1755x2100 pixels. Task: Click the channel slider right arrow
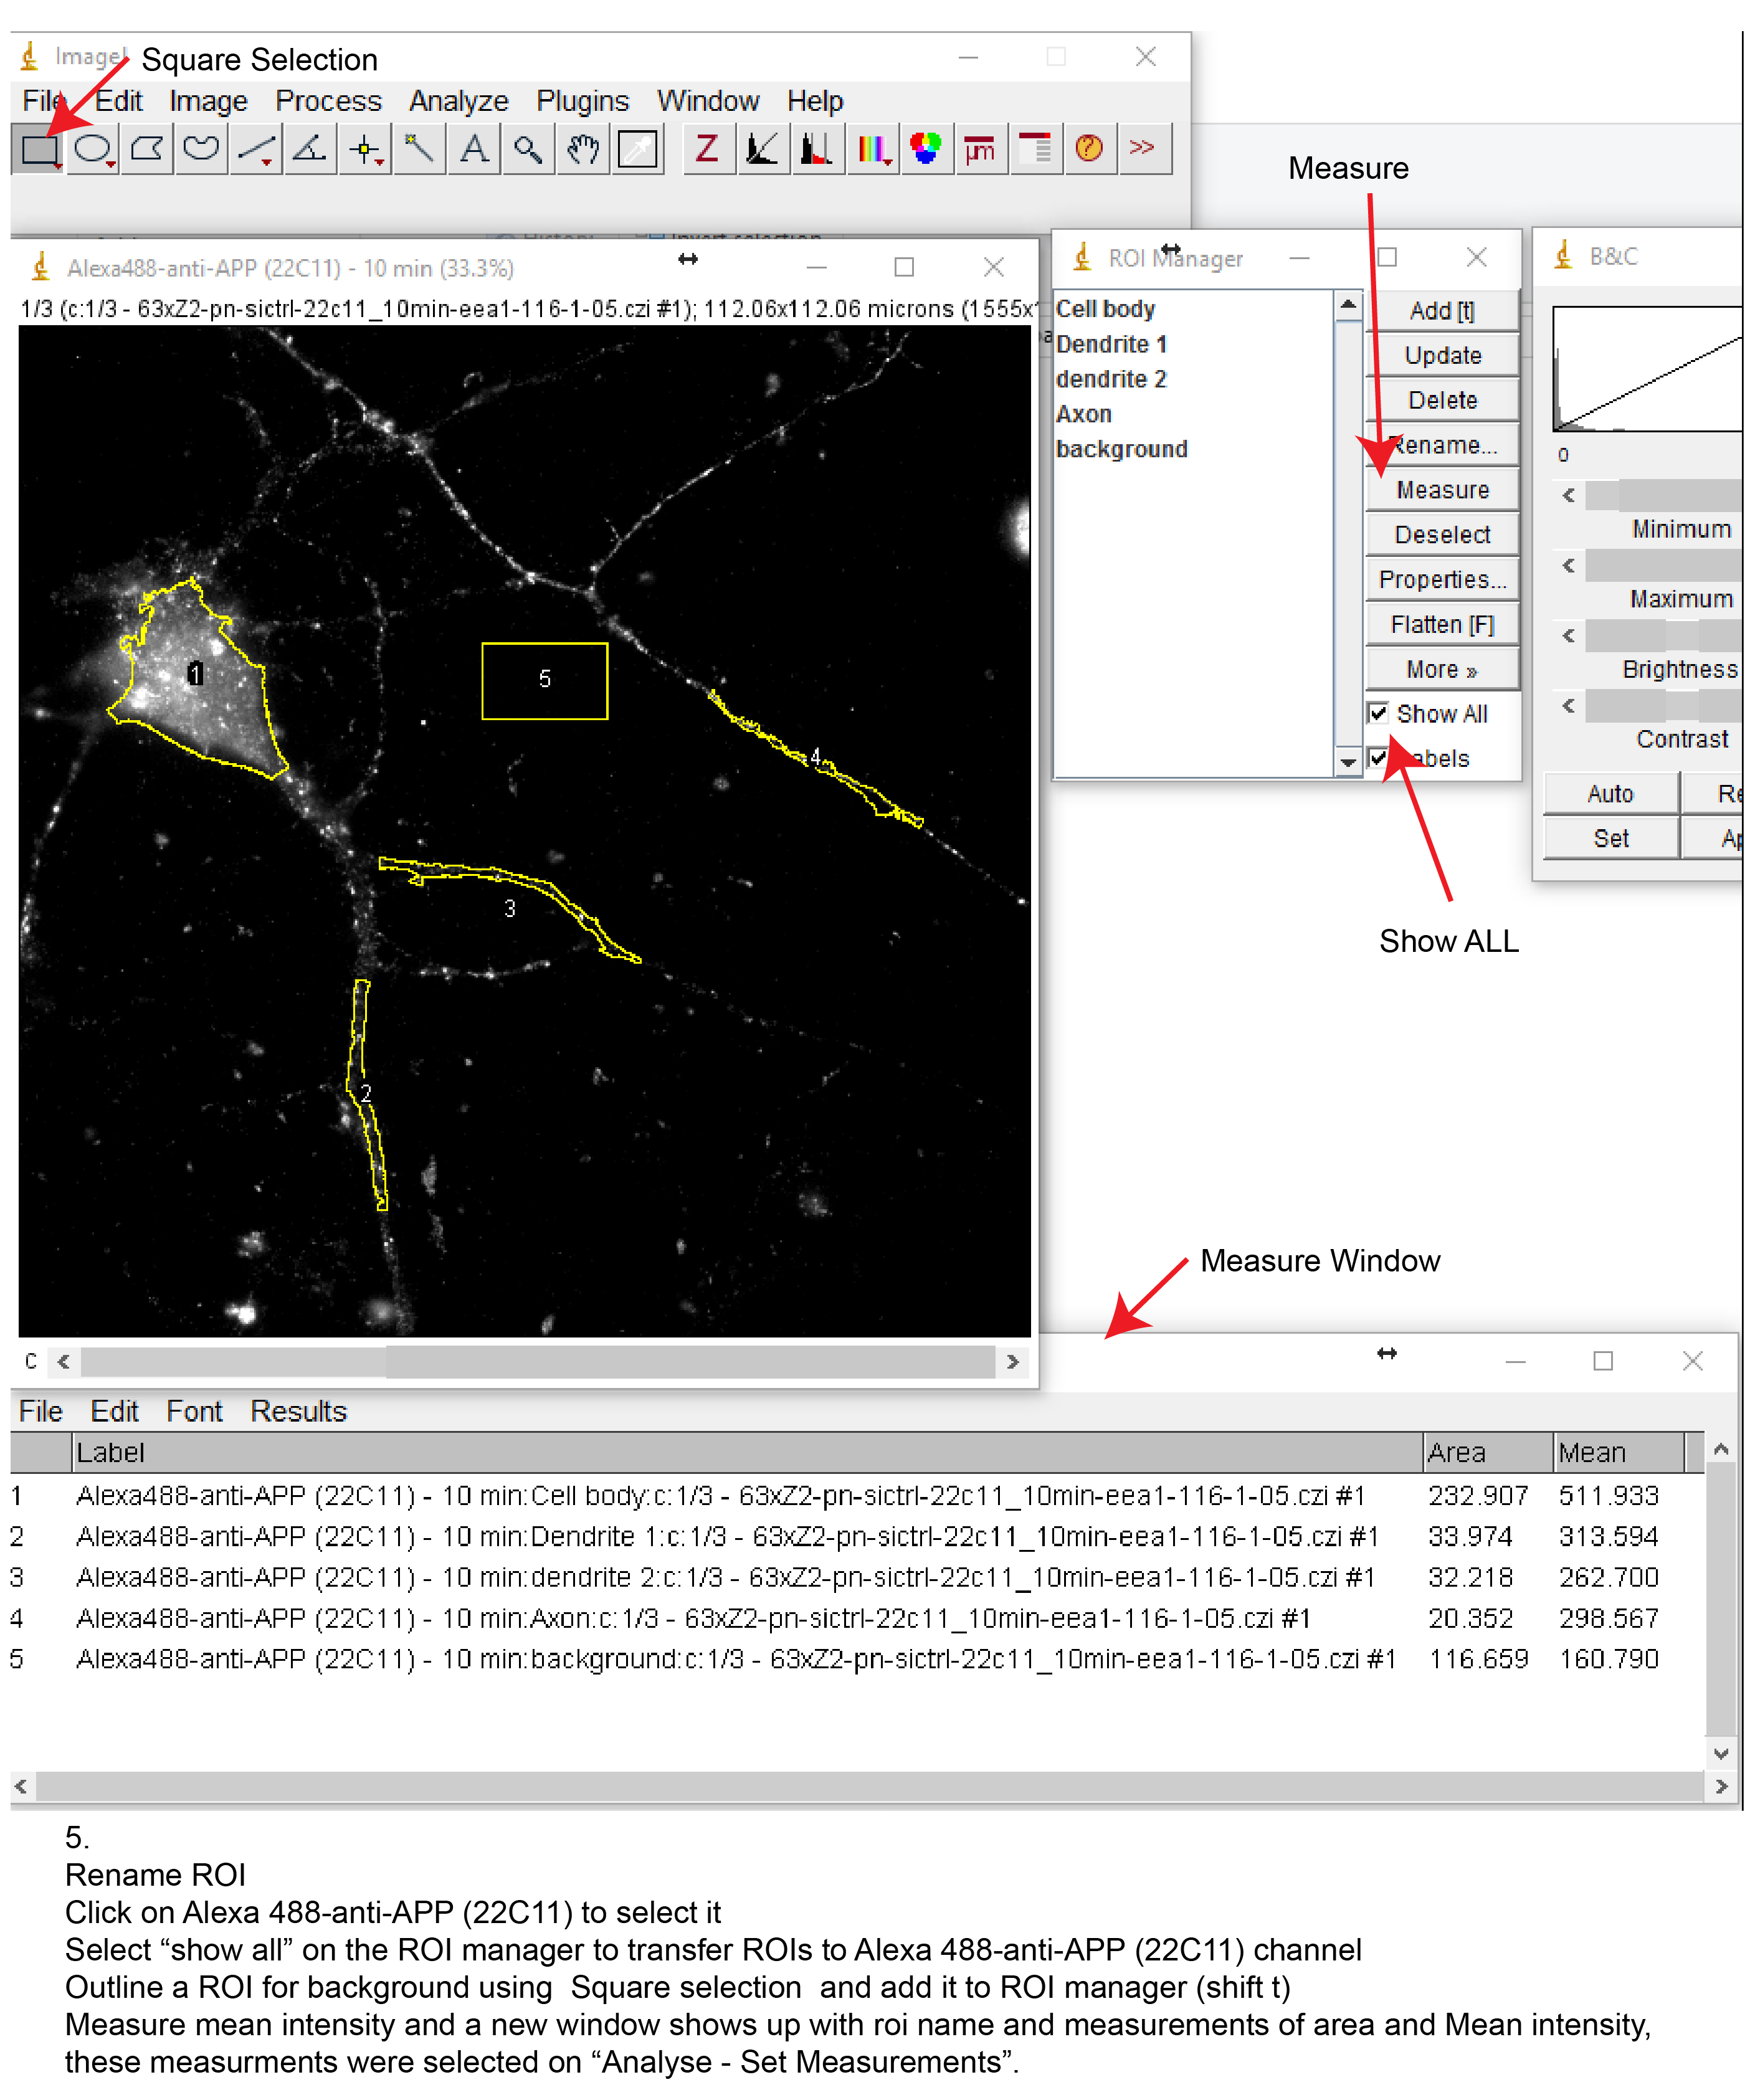click(x=1013, y=1362)
